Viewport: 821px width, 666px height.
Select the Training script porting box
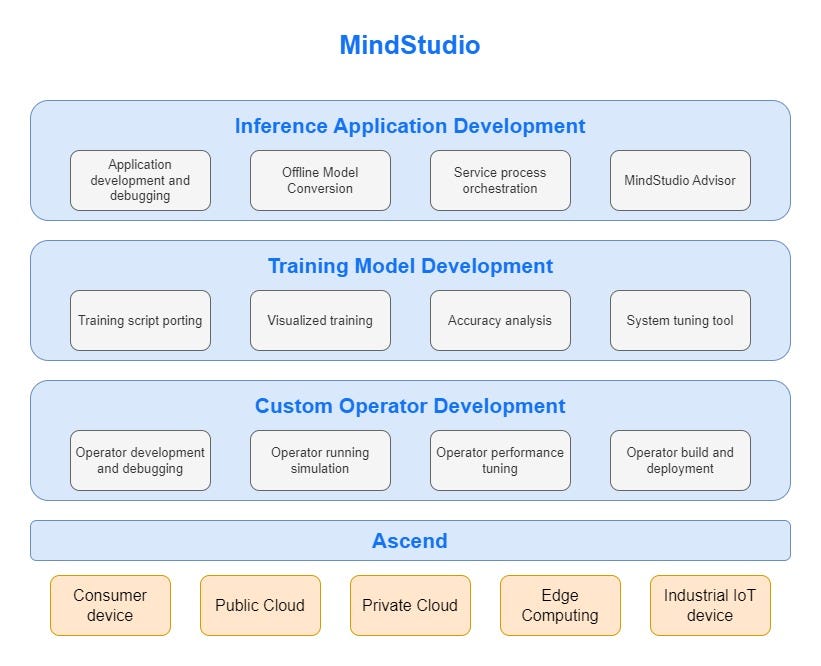[140, 320]
